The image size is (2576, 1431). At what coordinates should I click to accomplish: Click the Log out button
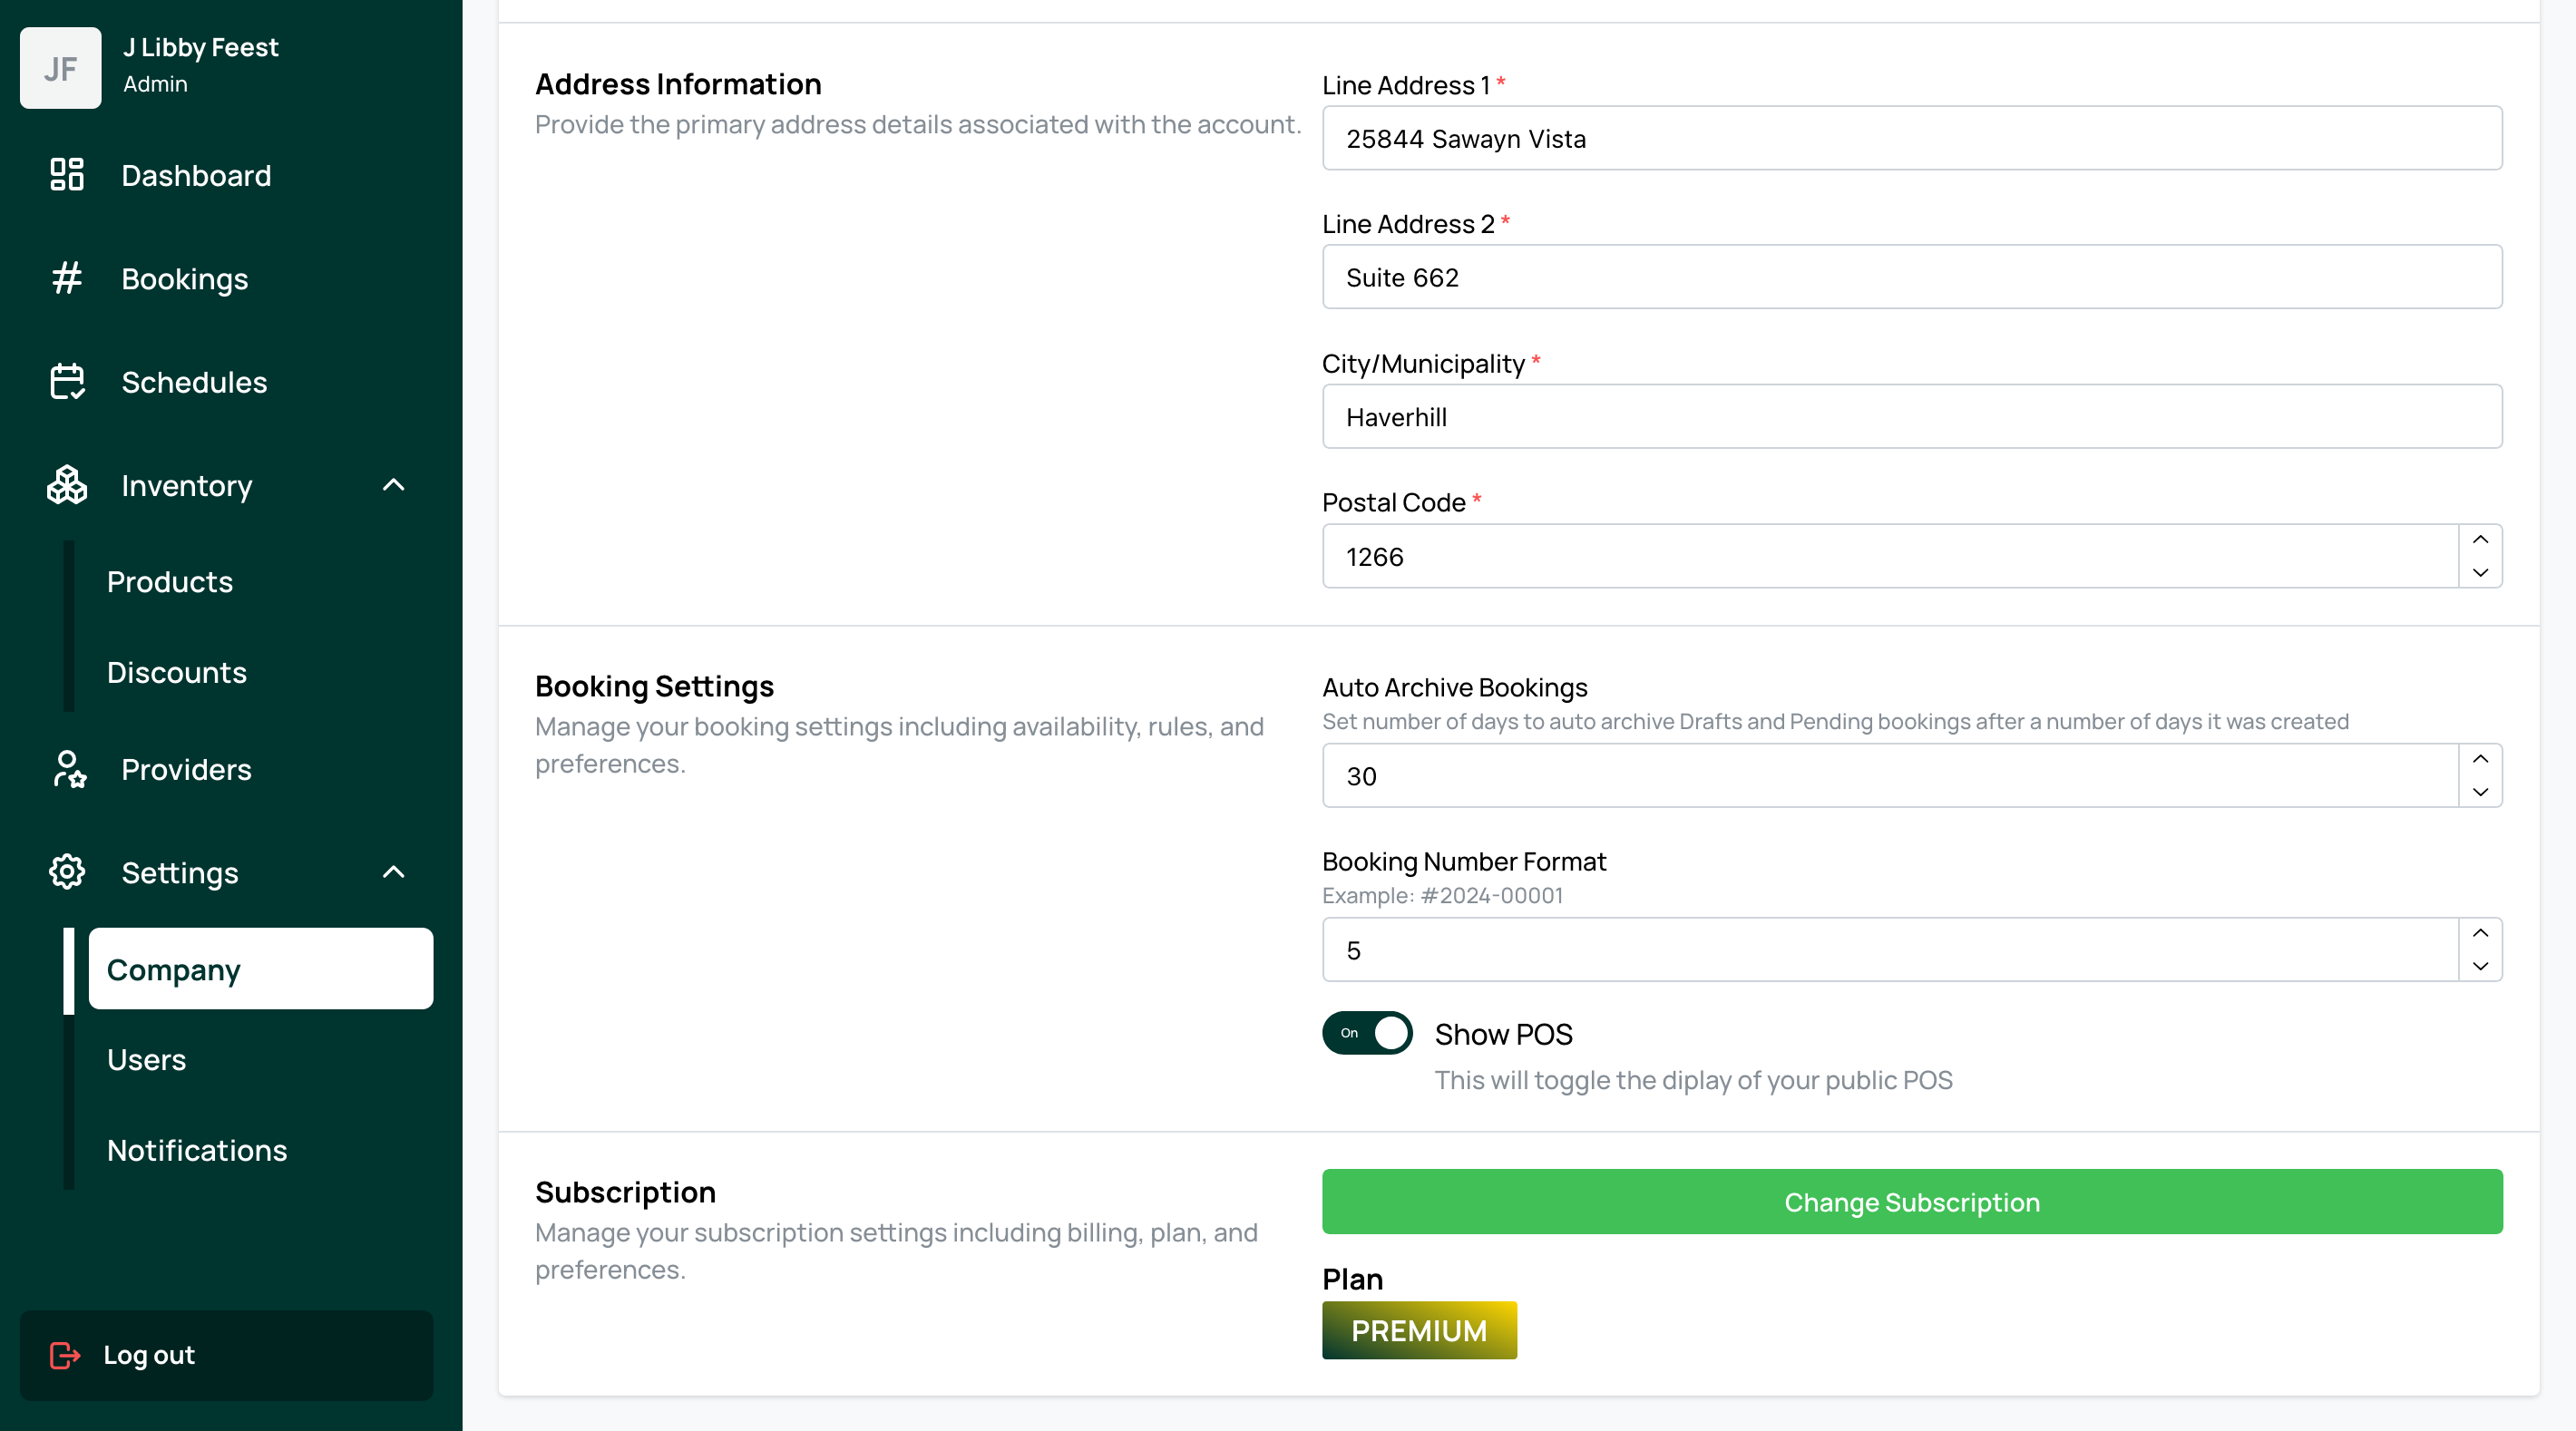coord(226,1355)
